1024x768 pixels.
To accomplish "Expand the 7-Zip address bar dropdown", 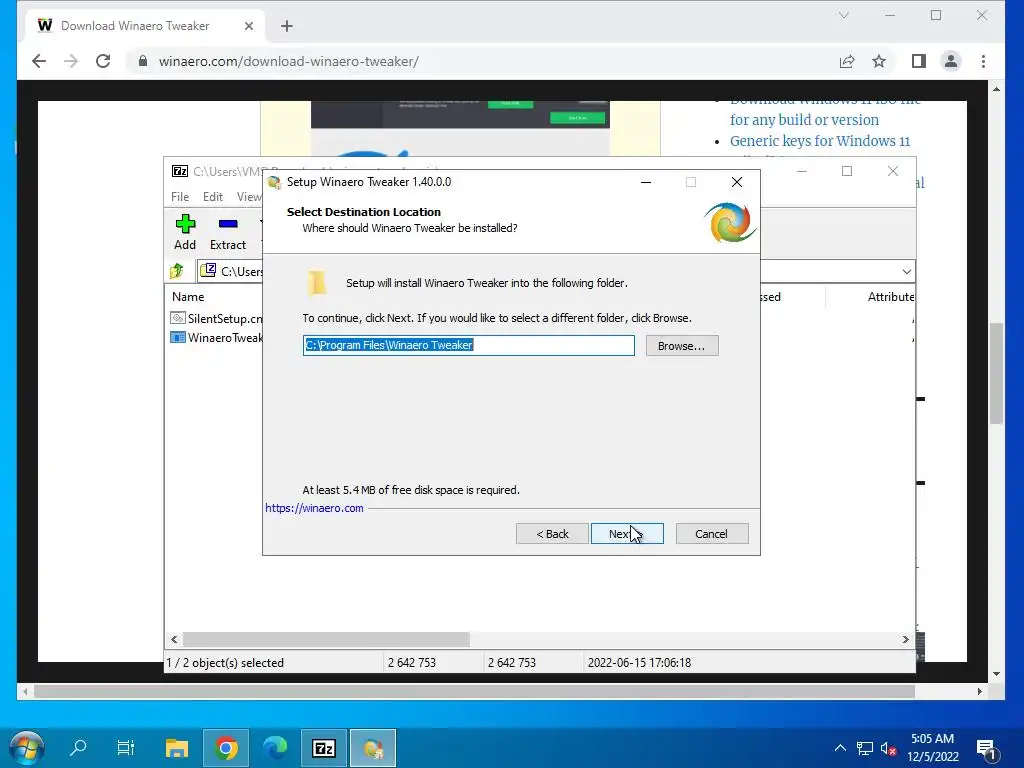I will pos(906,272).
